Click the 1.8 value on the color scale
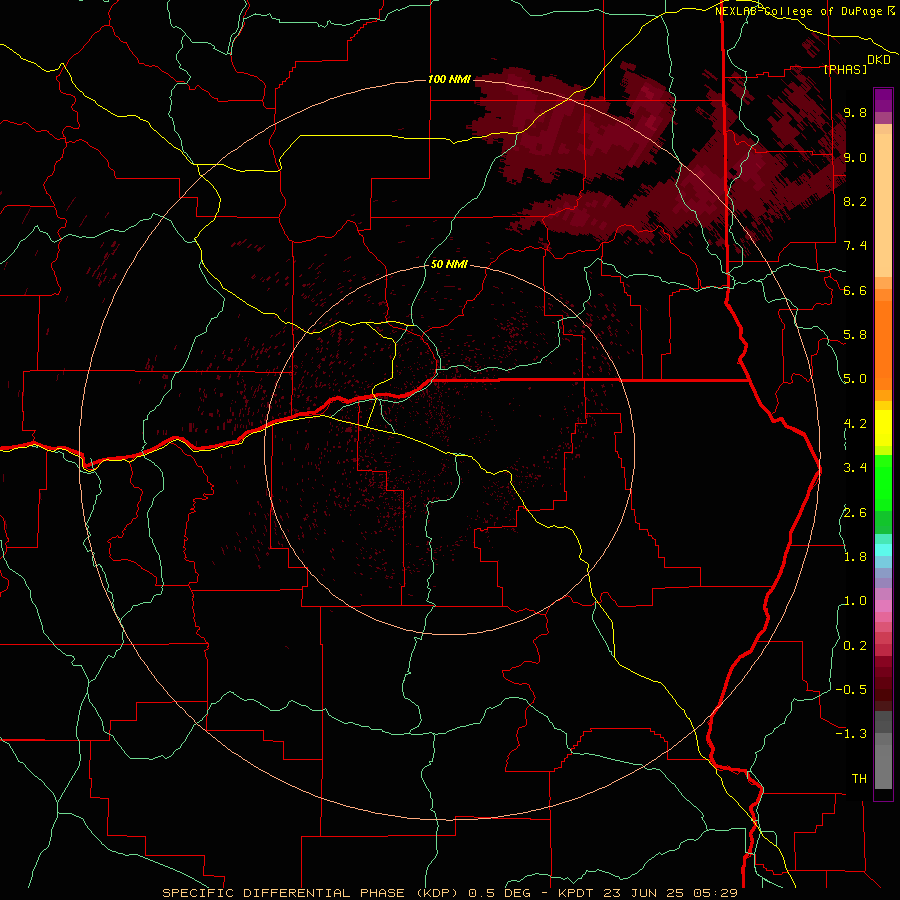This screenshot has height=900, width=900. 855,557
